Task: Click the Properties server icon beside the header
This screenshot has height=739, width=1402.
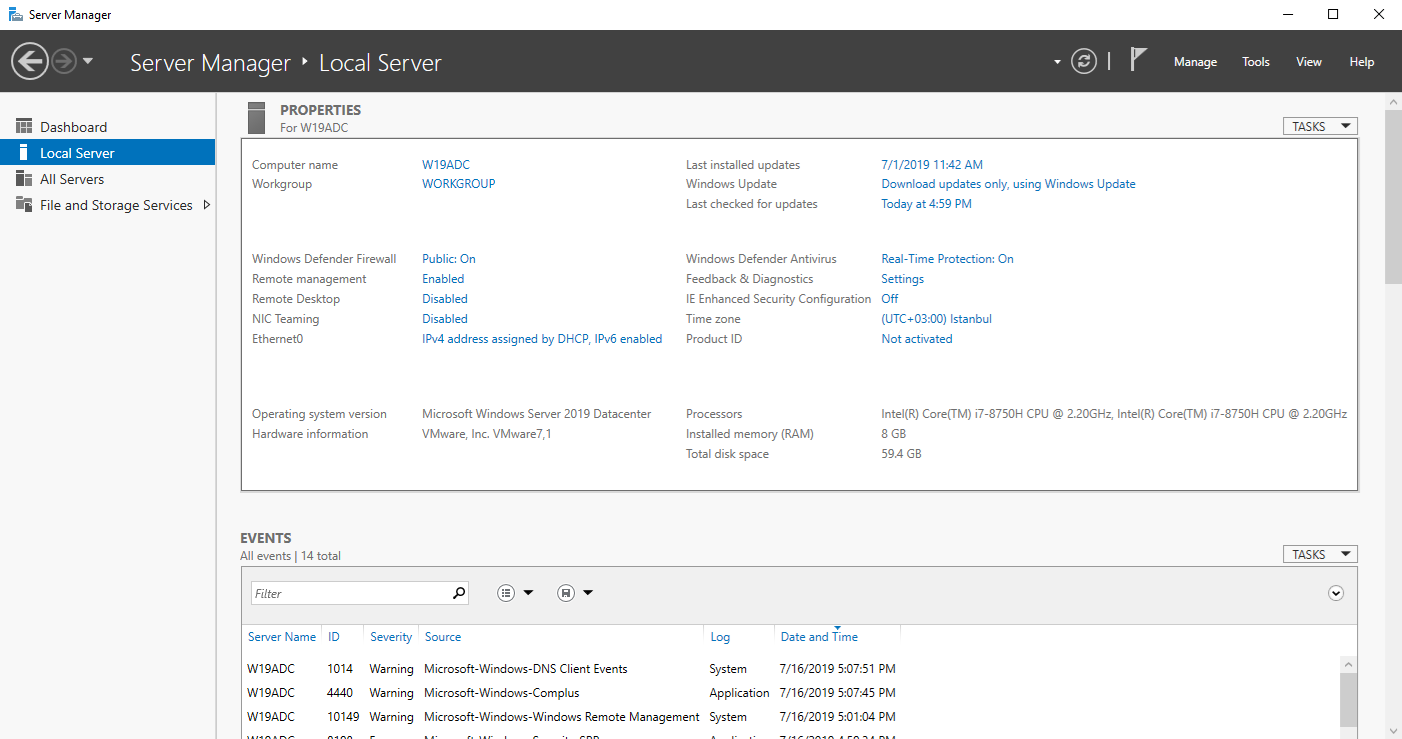Action: [256, 117]
